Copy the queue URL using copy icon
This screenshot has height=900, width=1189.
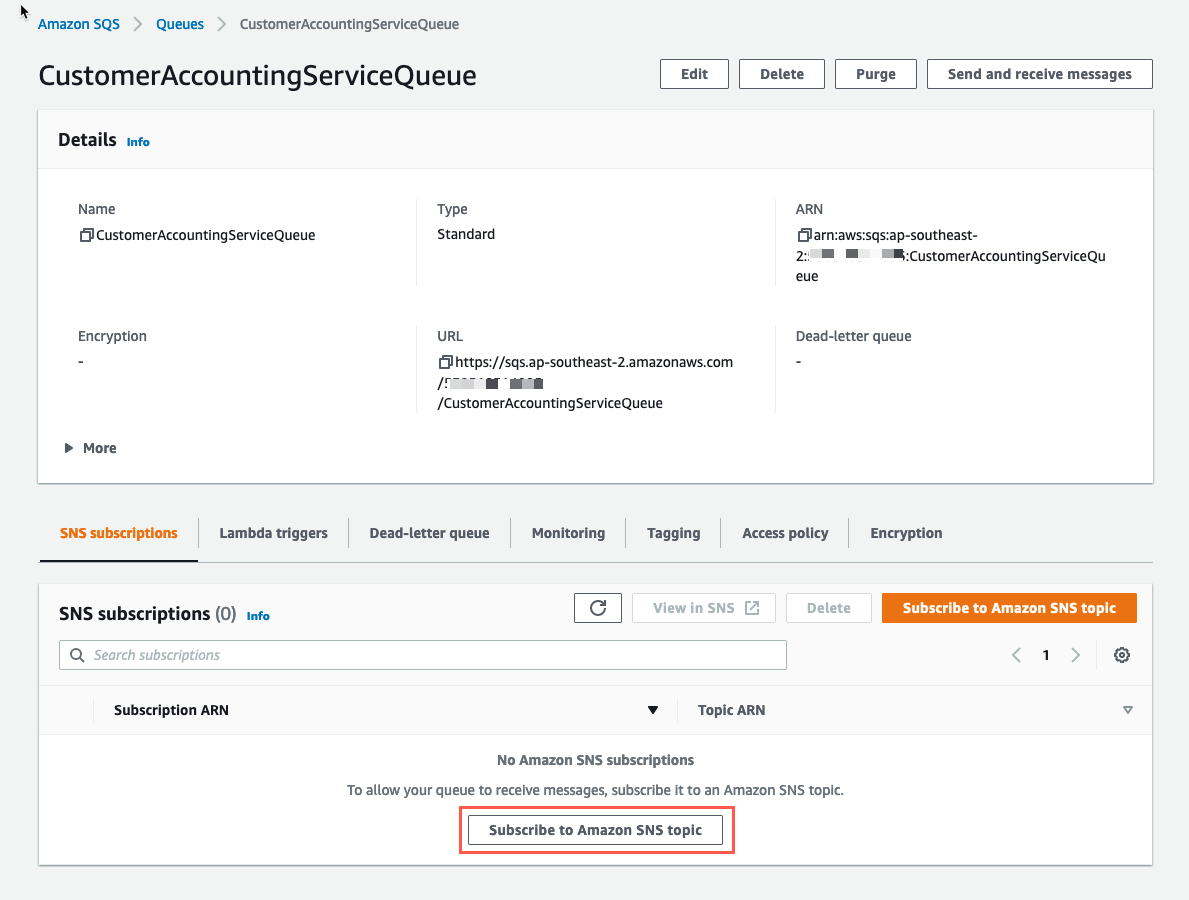coord(445,362)
